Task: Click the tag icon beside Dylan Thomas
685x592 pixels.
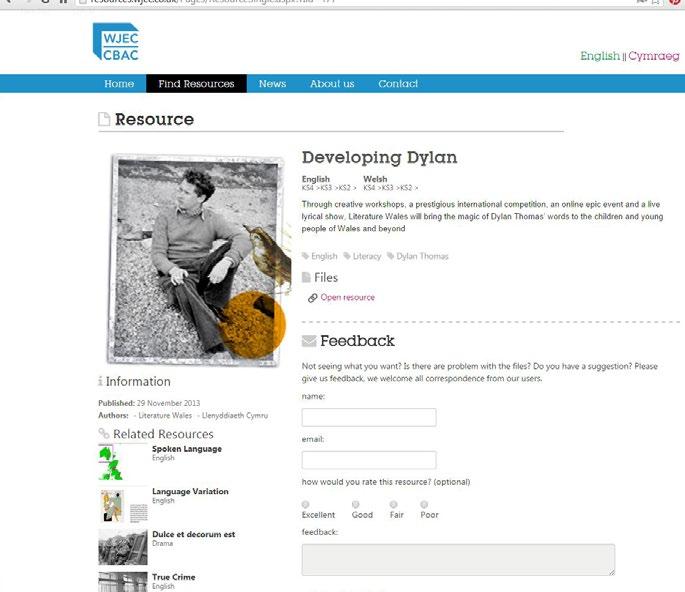Action: pyautogui.click(x=391, y=256)
